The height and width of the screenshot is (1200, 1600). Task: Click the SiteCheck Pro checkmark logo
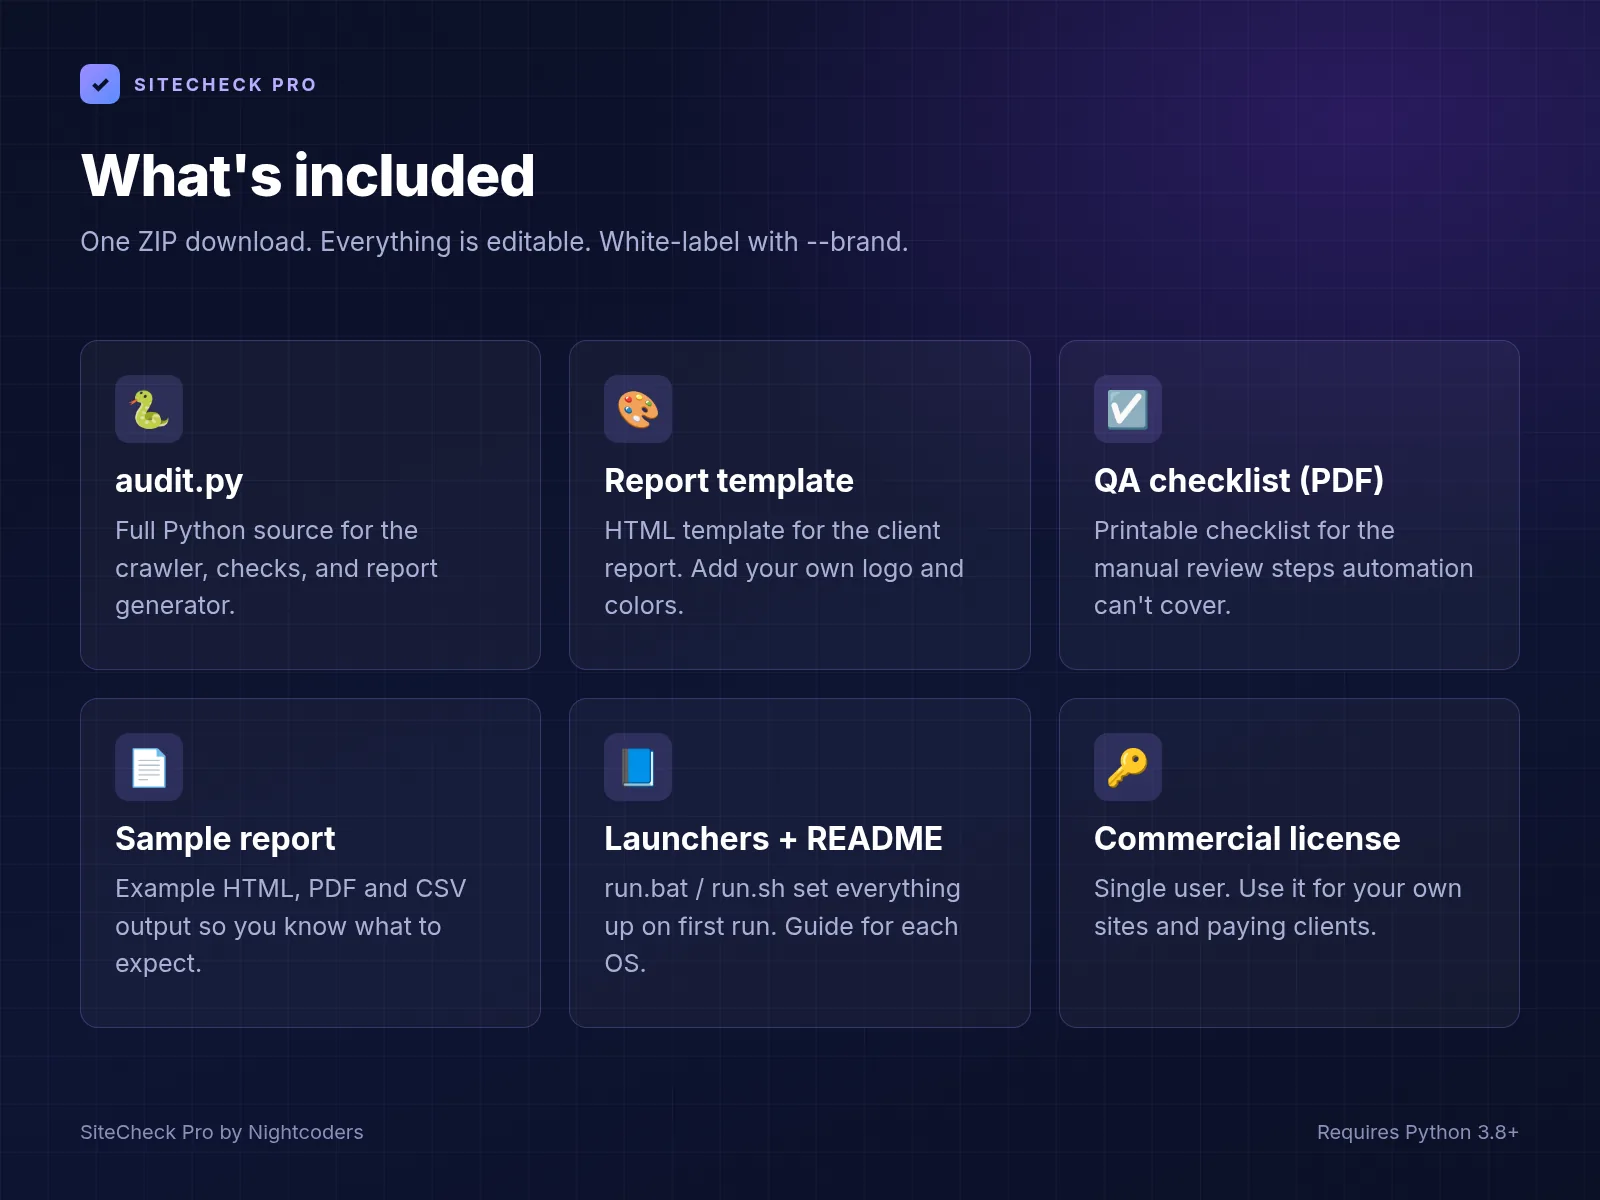point(100,84)
